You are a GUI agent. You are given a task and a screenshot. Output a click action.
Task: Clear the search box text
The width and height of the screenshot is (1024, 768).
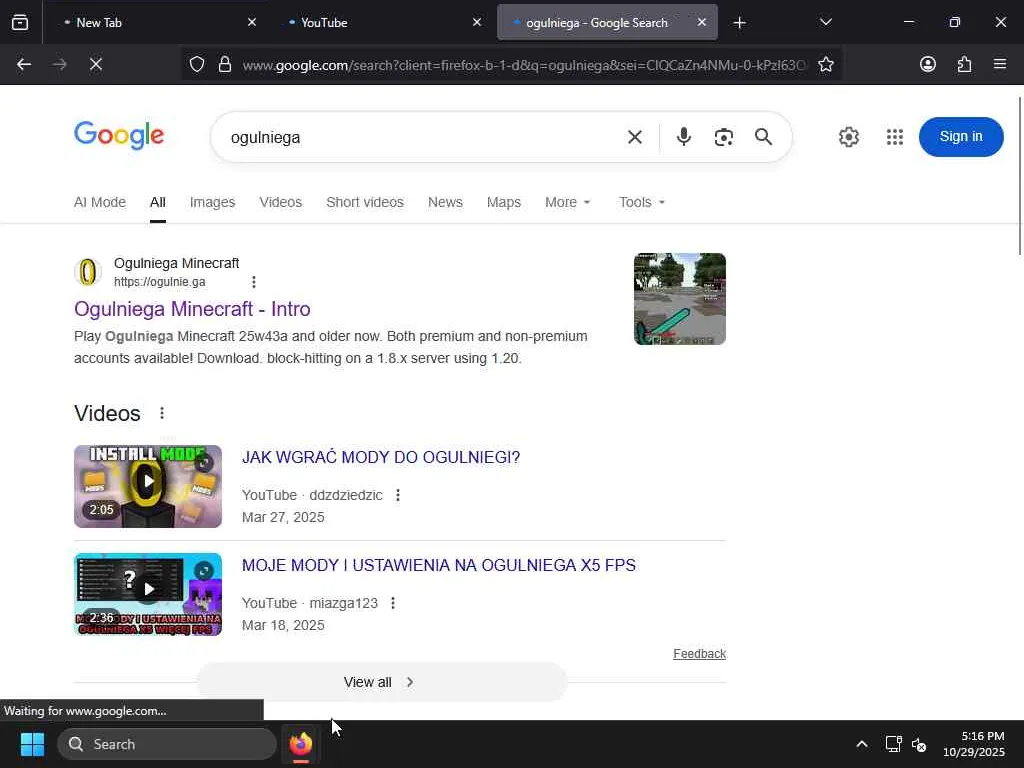(x=634, y=137)
